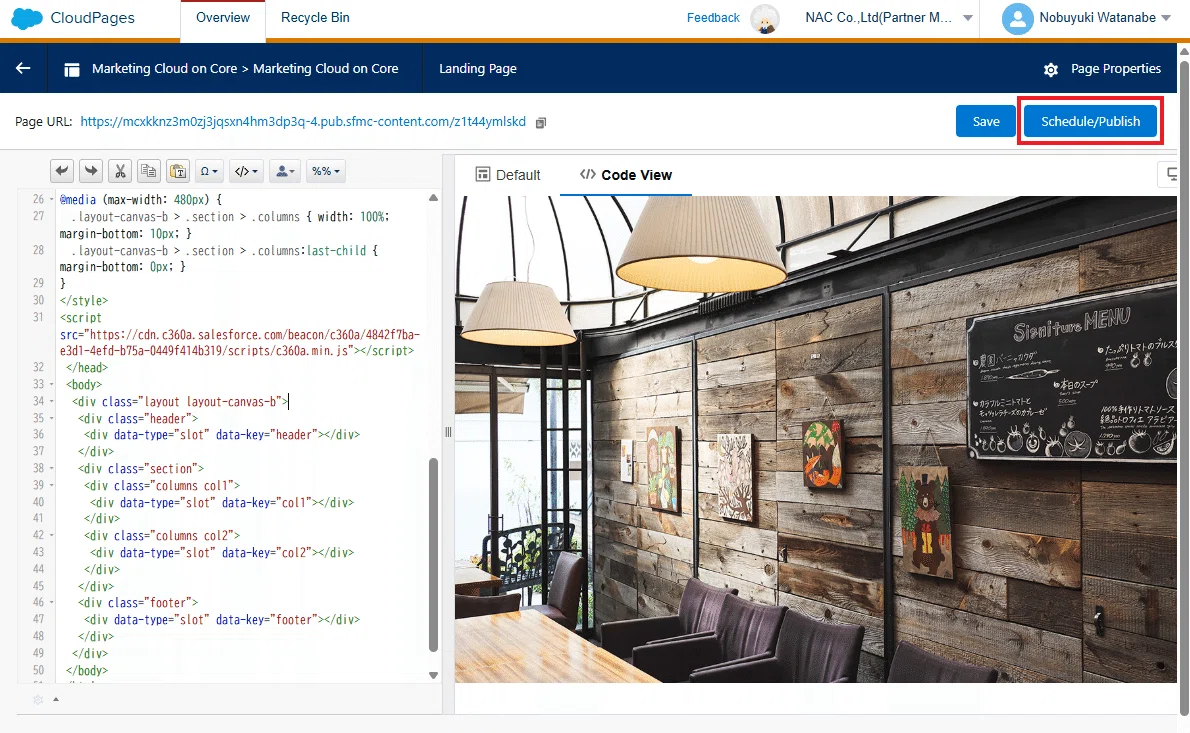1190x733 pixels.
Task: Click the div data-key="header" slot line
Action: click(222, 435)
